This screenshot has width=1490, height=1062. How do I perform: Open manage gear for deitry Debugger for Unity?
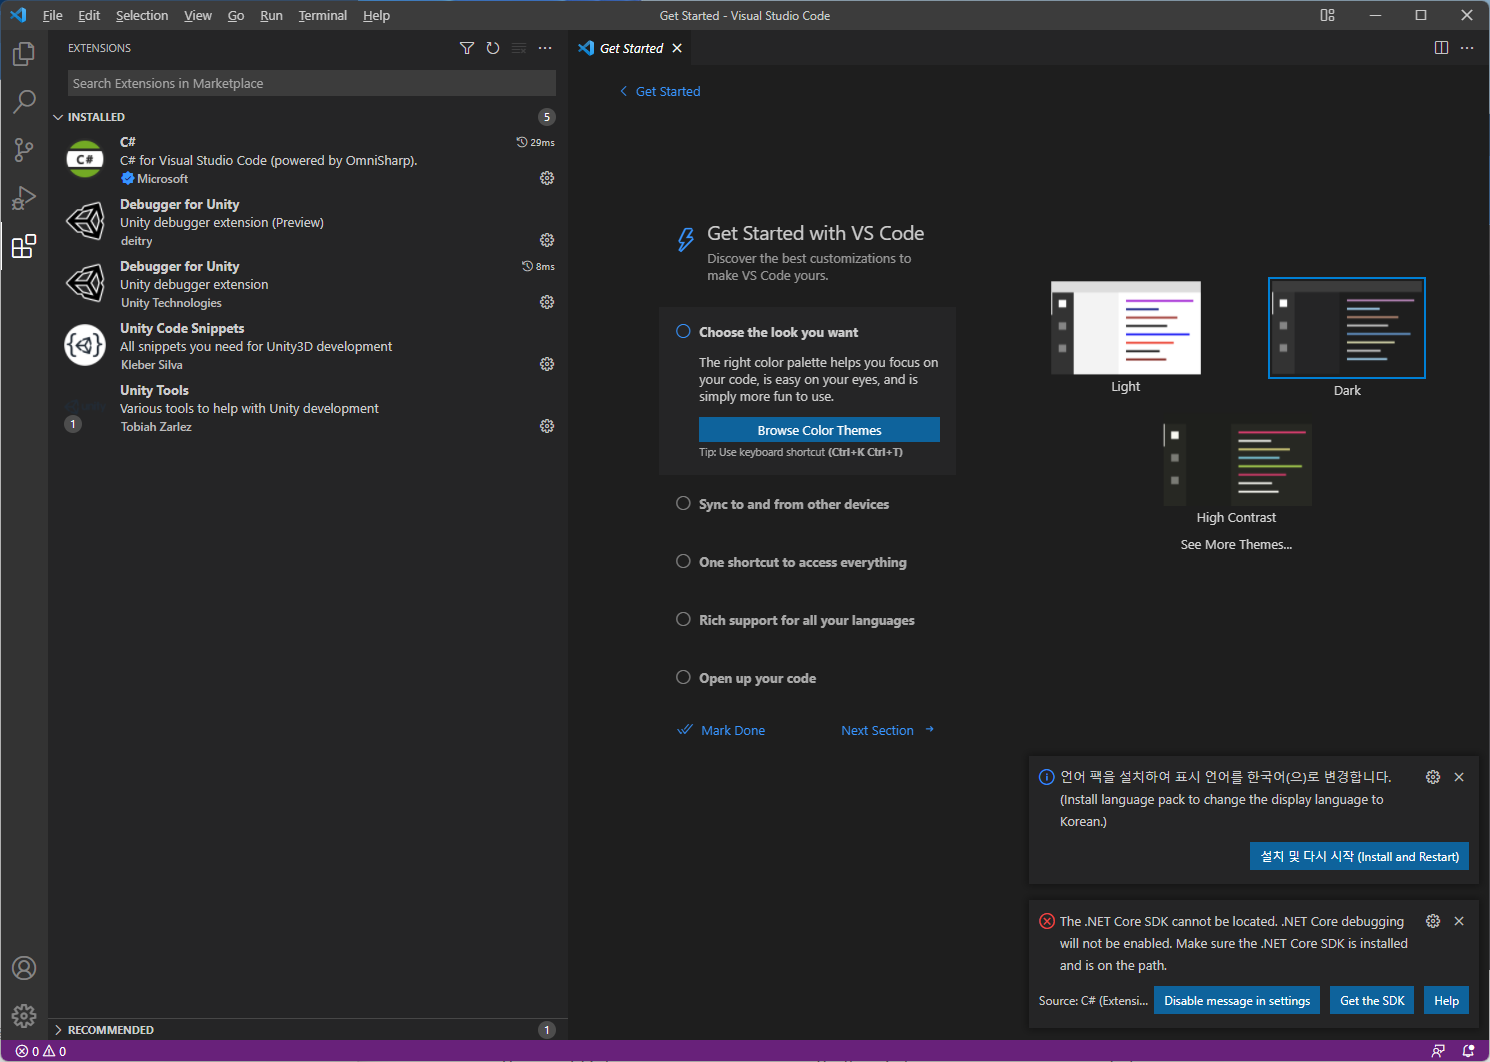tap(547, 240)
